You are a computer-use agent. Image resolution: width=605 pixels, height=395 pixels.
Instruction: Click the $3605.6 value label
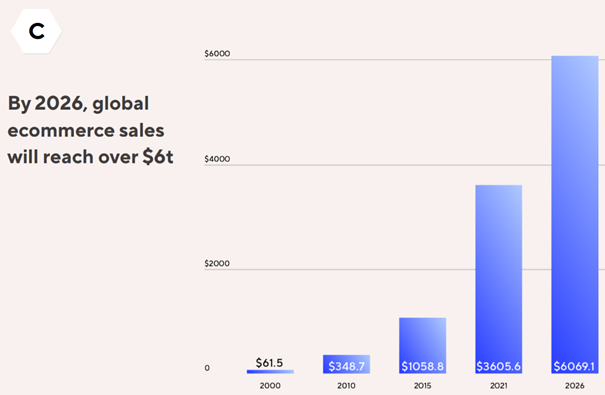pos(499,366)
